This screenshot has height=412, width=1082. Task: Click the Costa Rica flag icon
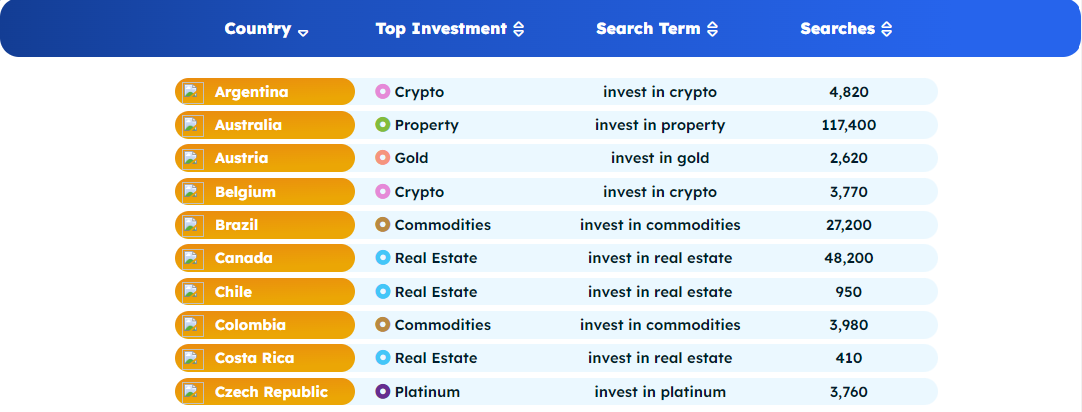point(193,358)
